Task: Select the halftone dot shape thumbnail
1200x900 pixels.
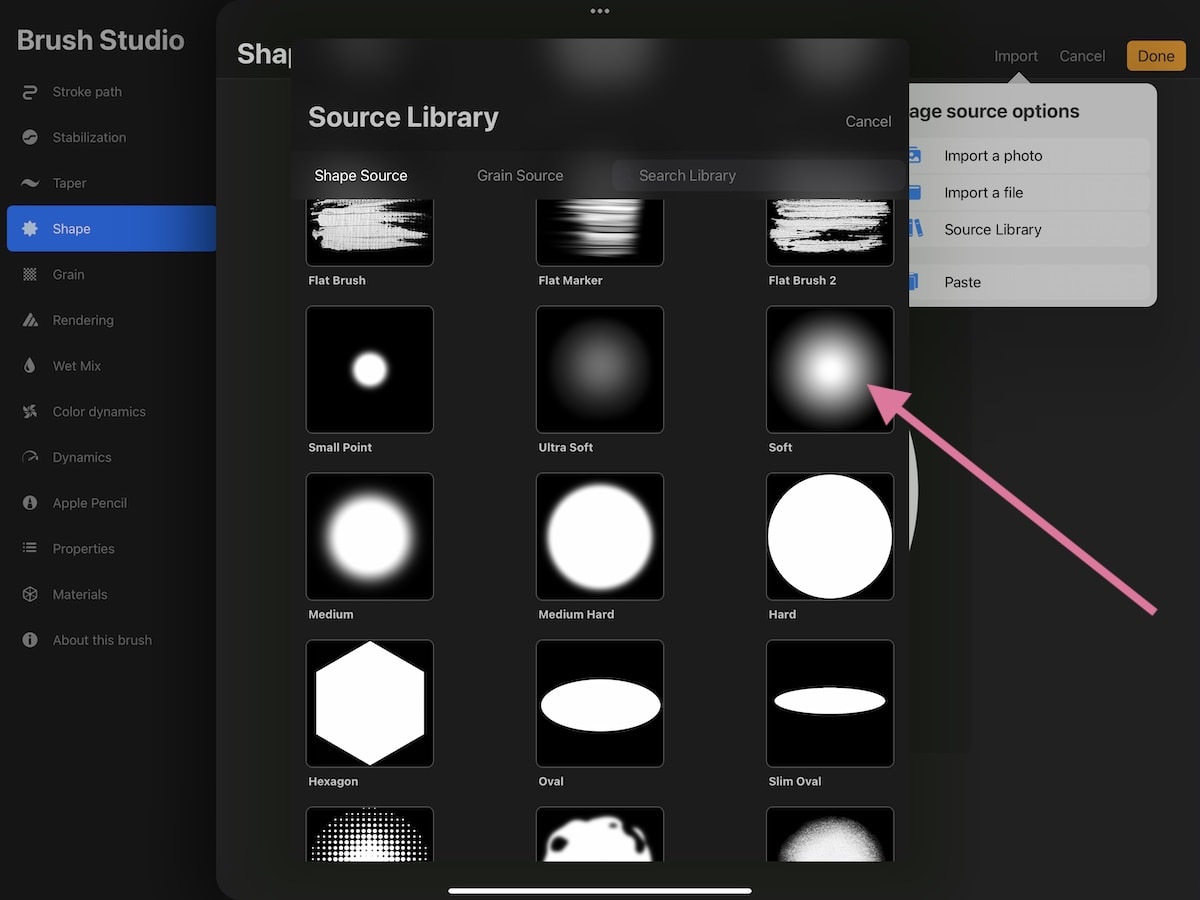Action: [370, 834]
